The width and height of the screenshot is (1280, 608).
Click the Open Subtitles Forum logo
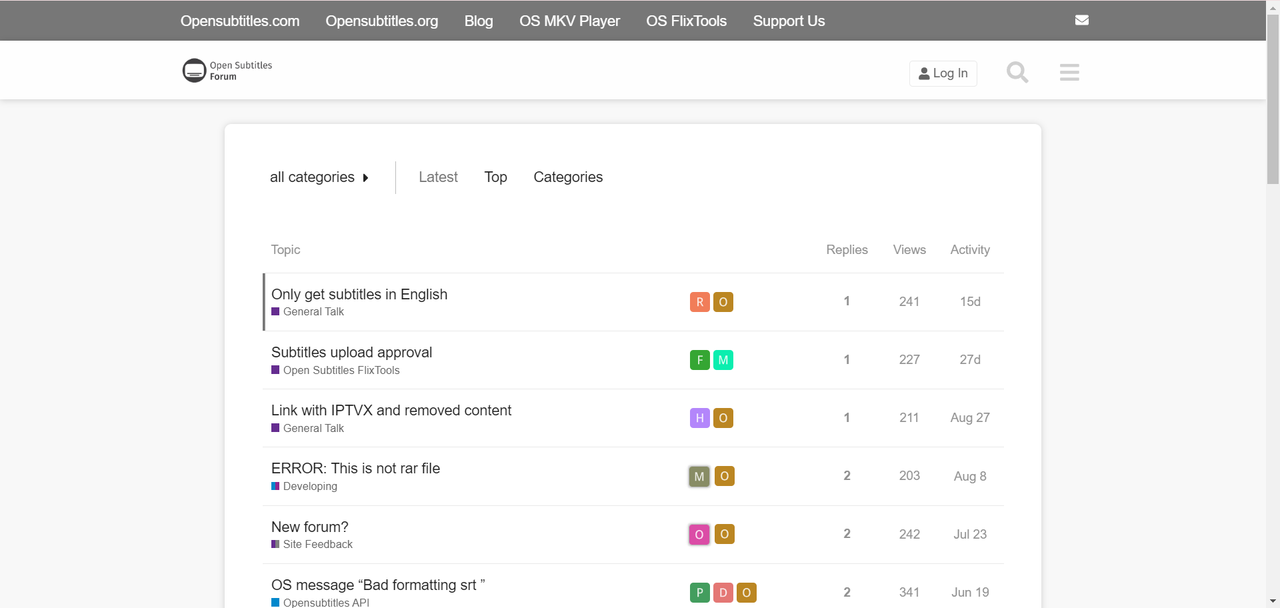[227, 71]
